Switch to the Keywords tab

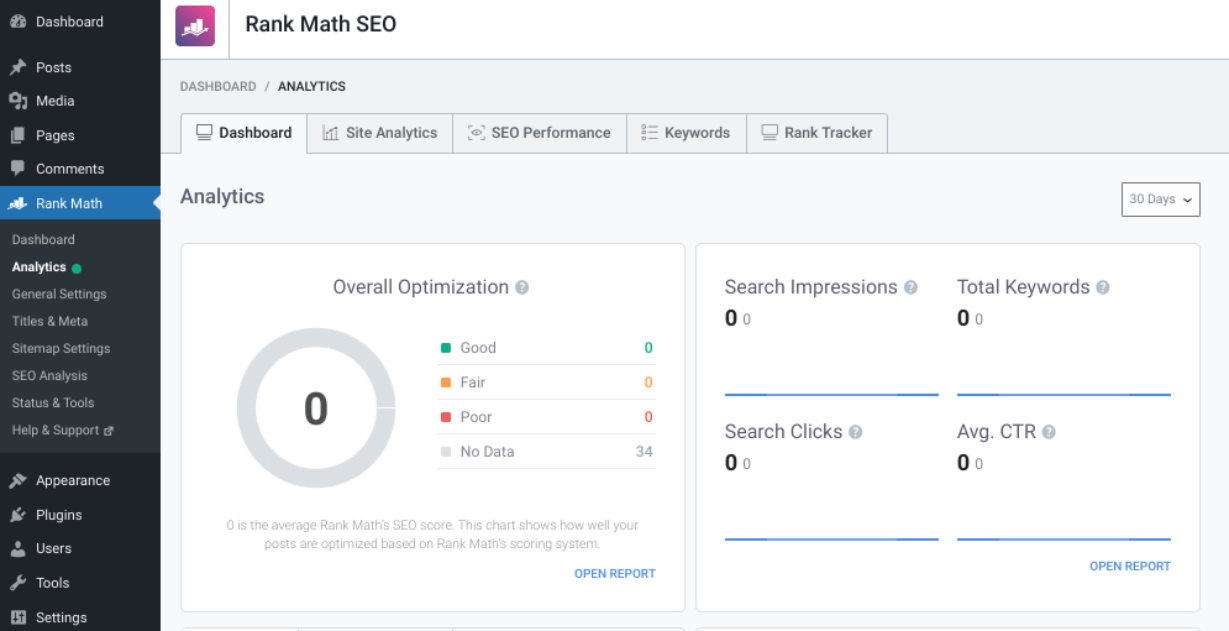686,133
